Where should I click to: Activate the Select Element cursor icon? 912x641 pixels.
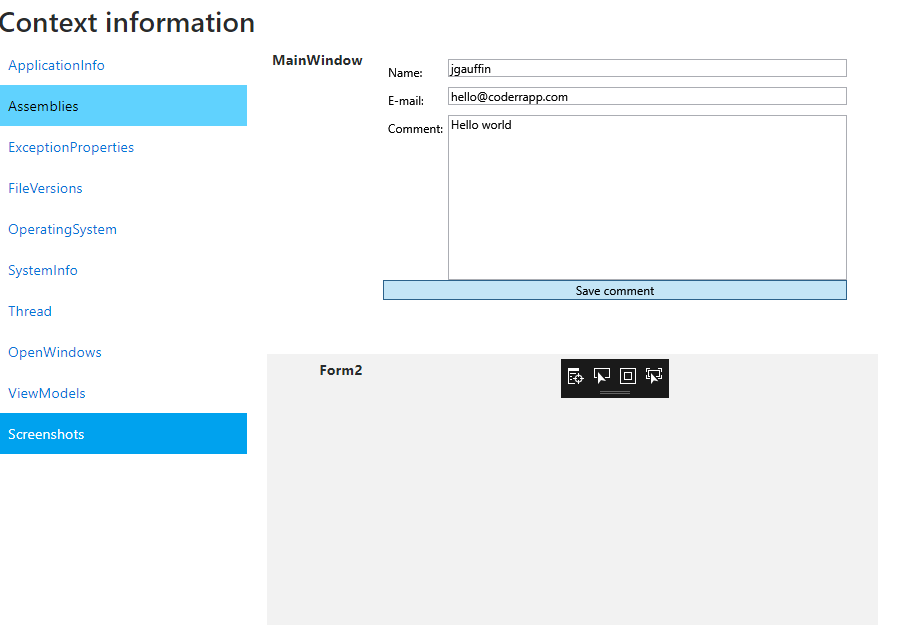pos(601,376)
